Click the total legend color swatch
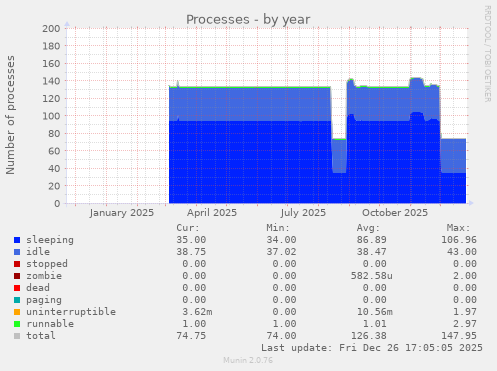497x371 pixels. pyautogui.click(x=17, y=336)
